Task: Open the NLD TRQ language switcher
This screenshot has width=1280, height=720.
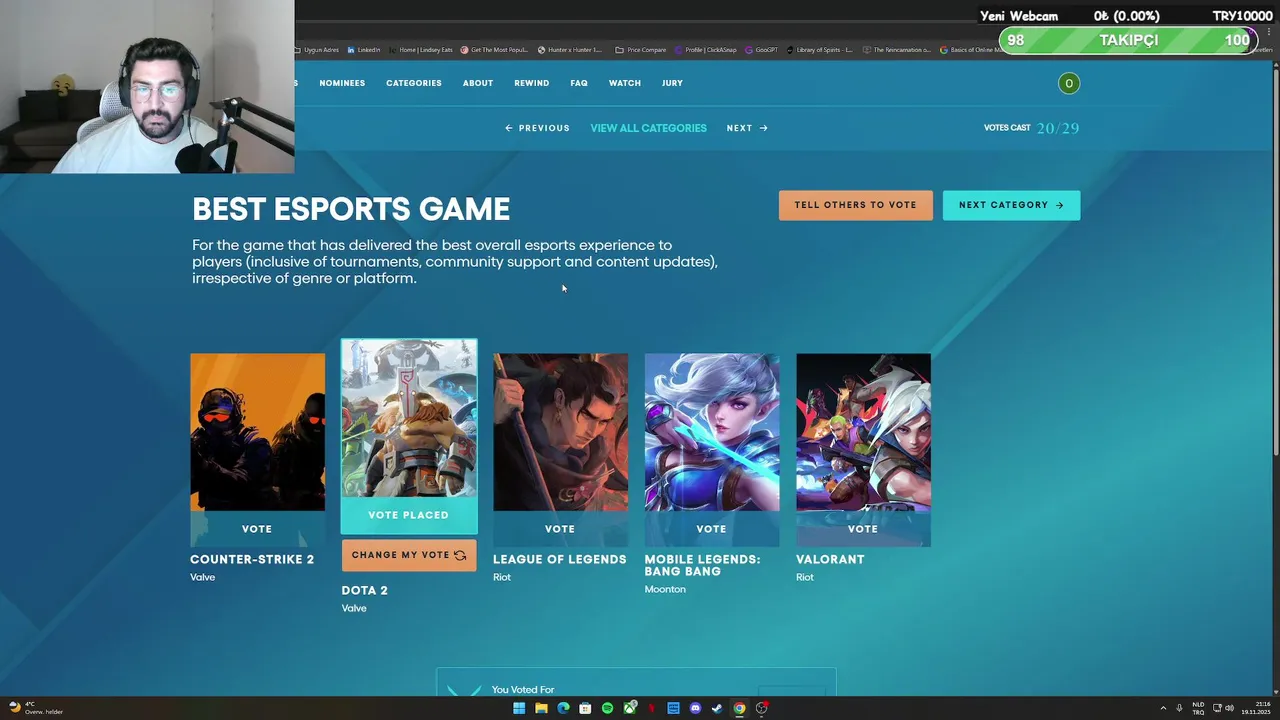Action: (1198, 708)
